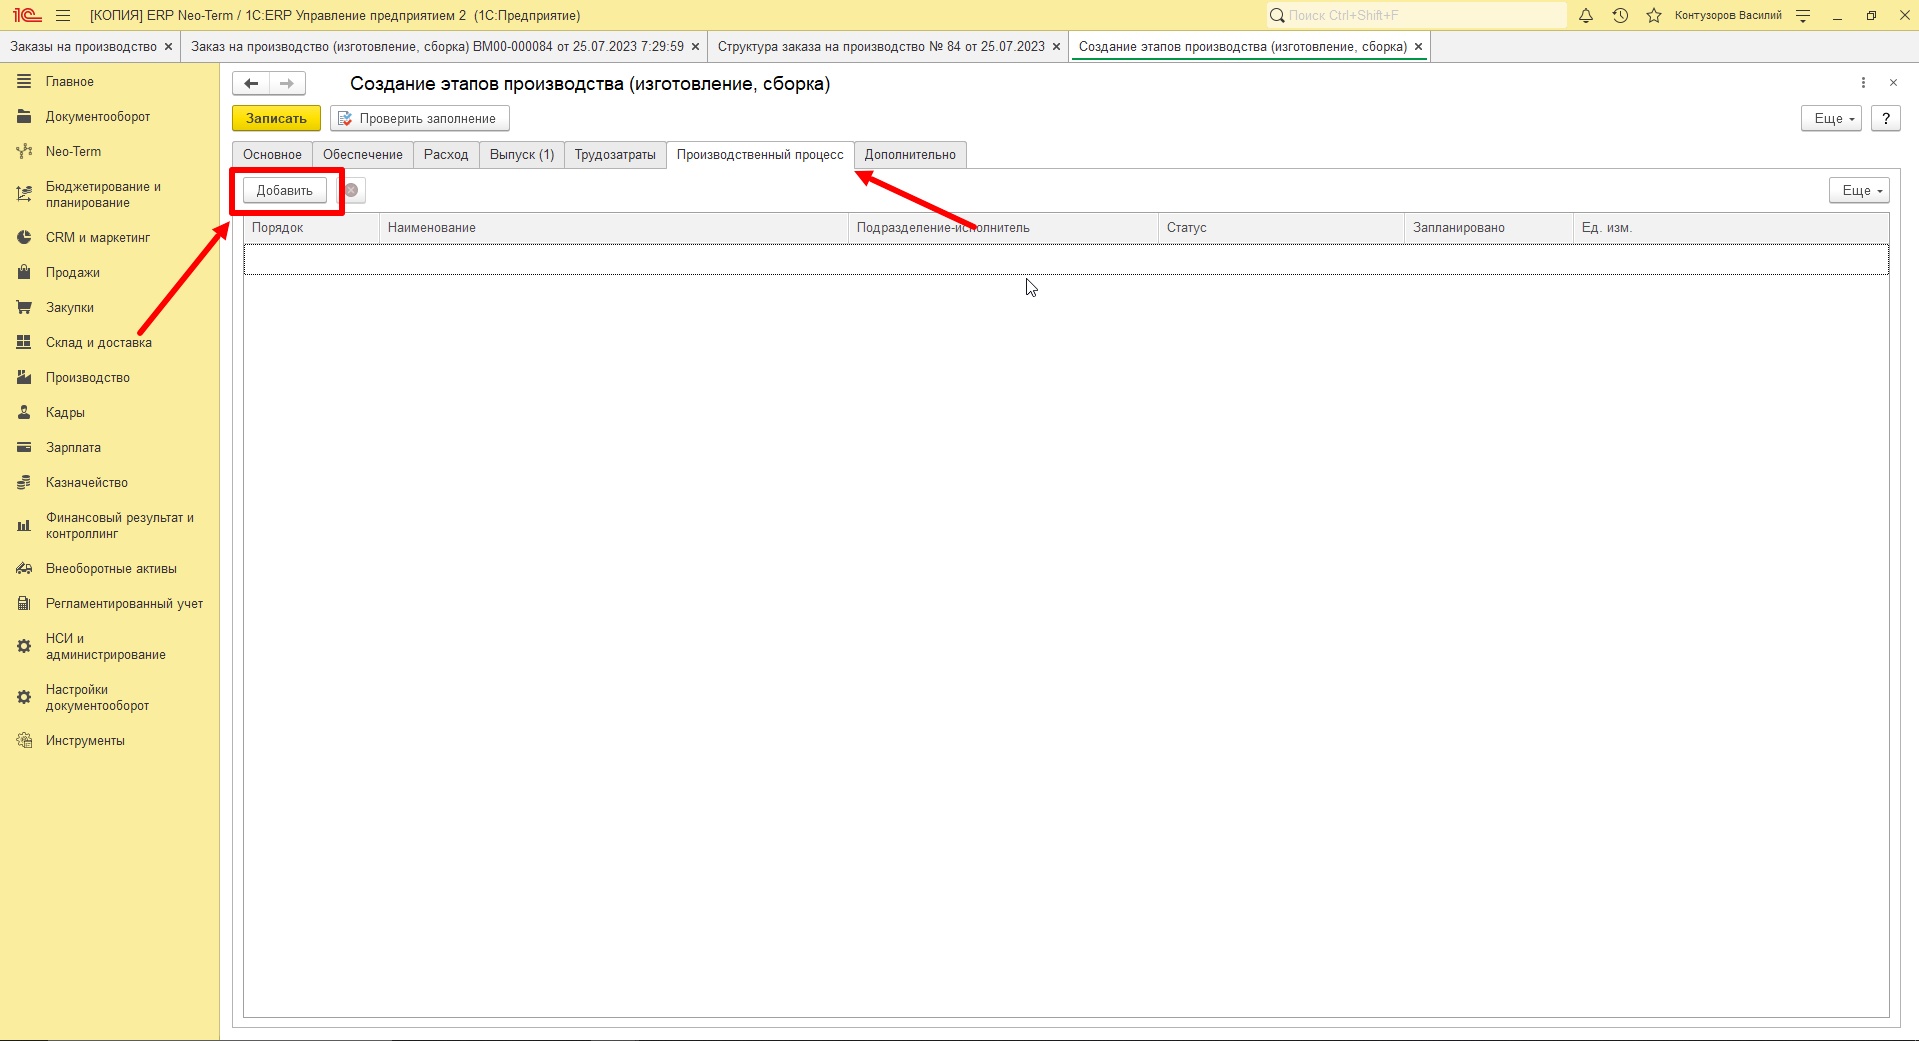Screen dimensions: 1919x1041
Task: Open Внеоборотные активы section
Action: (x=111, y=569)
